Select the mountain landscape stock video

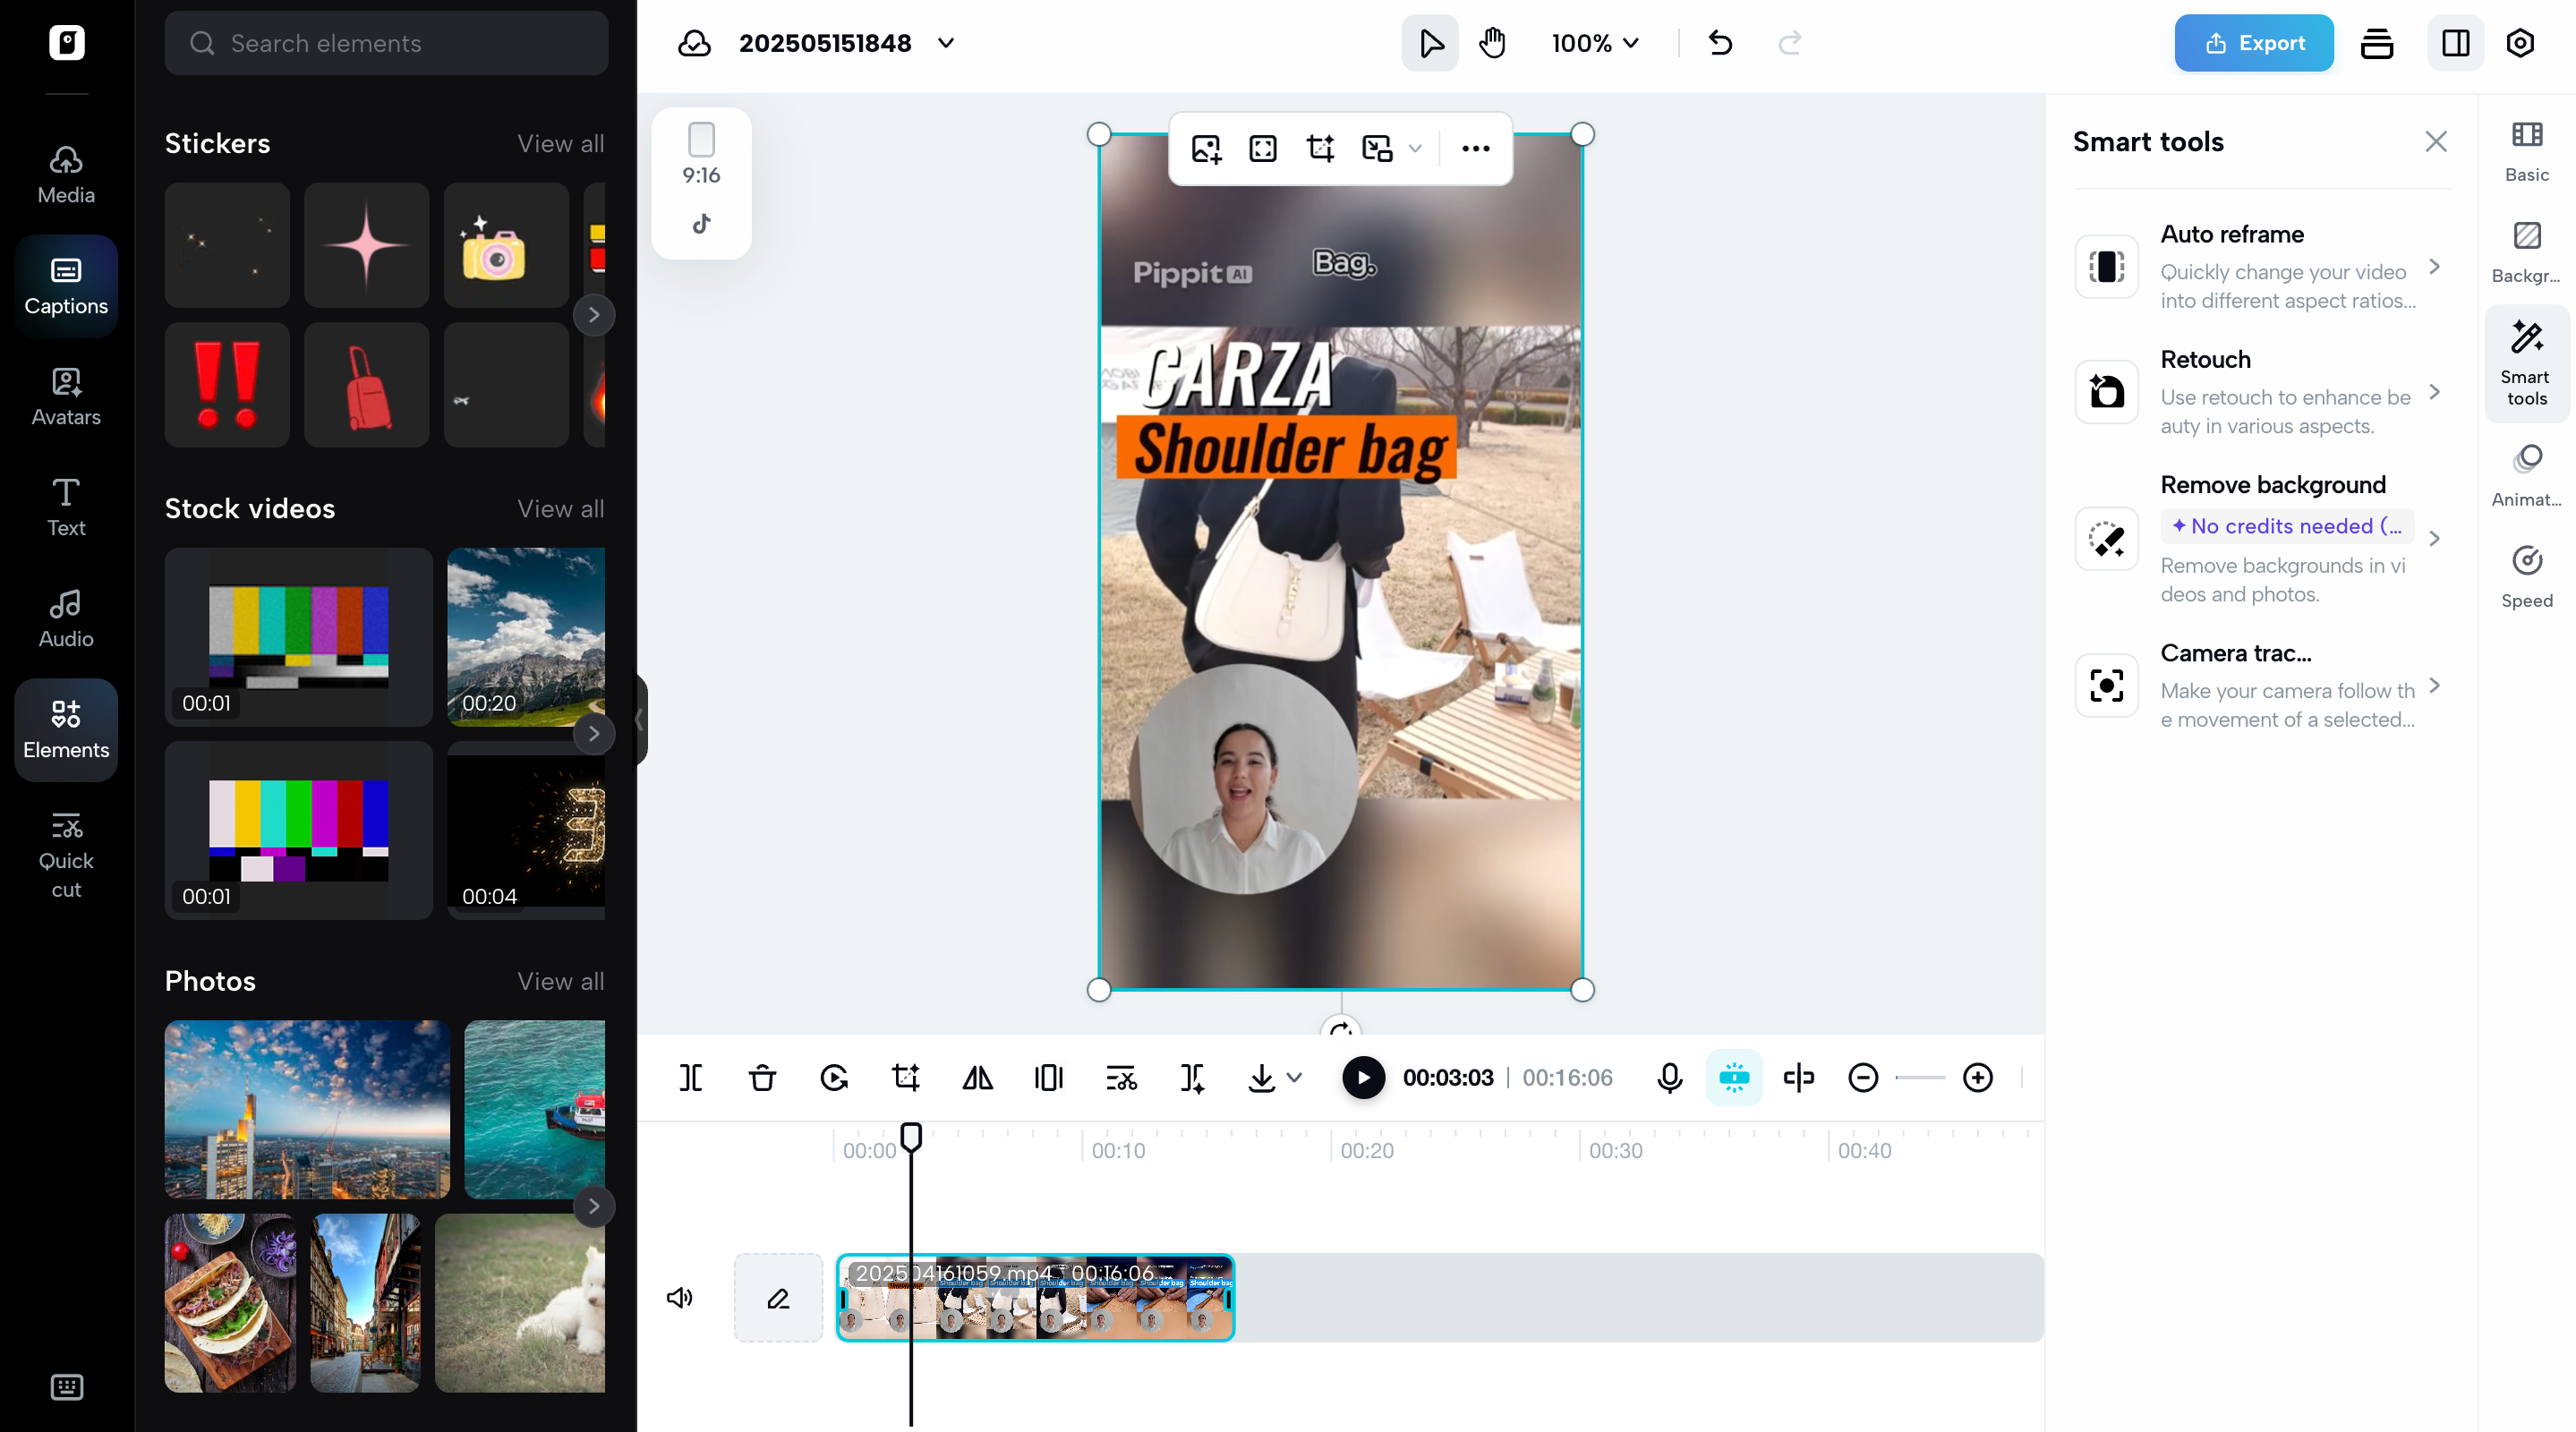pos(526,636)
